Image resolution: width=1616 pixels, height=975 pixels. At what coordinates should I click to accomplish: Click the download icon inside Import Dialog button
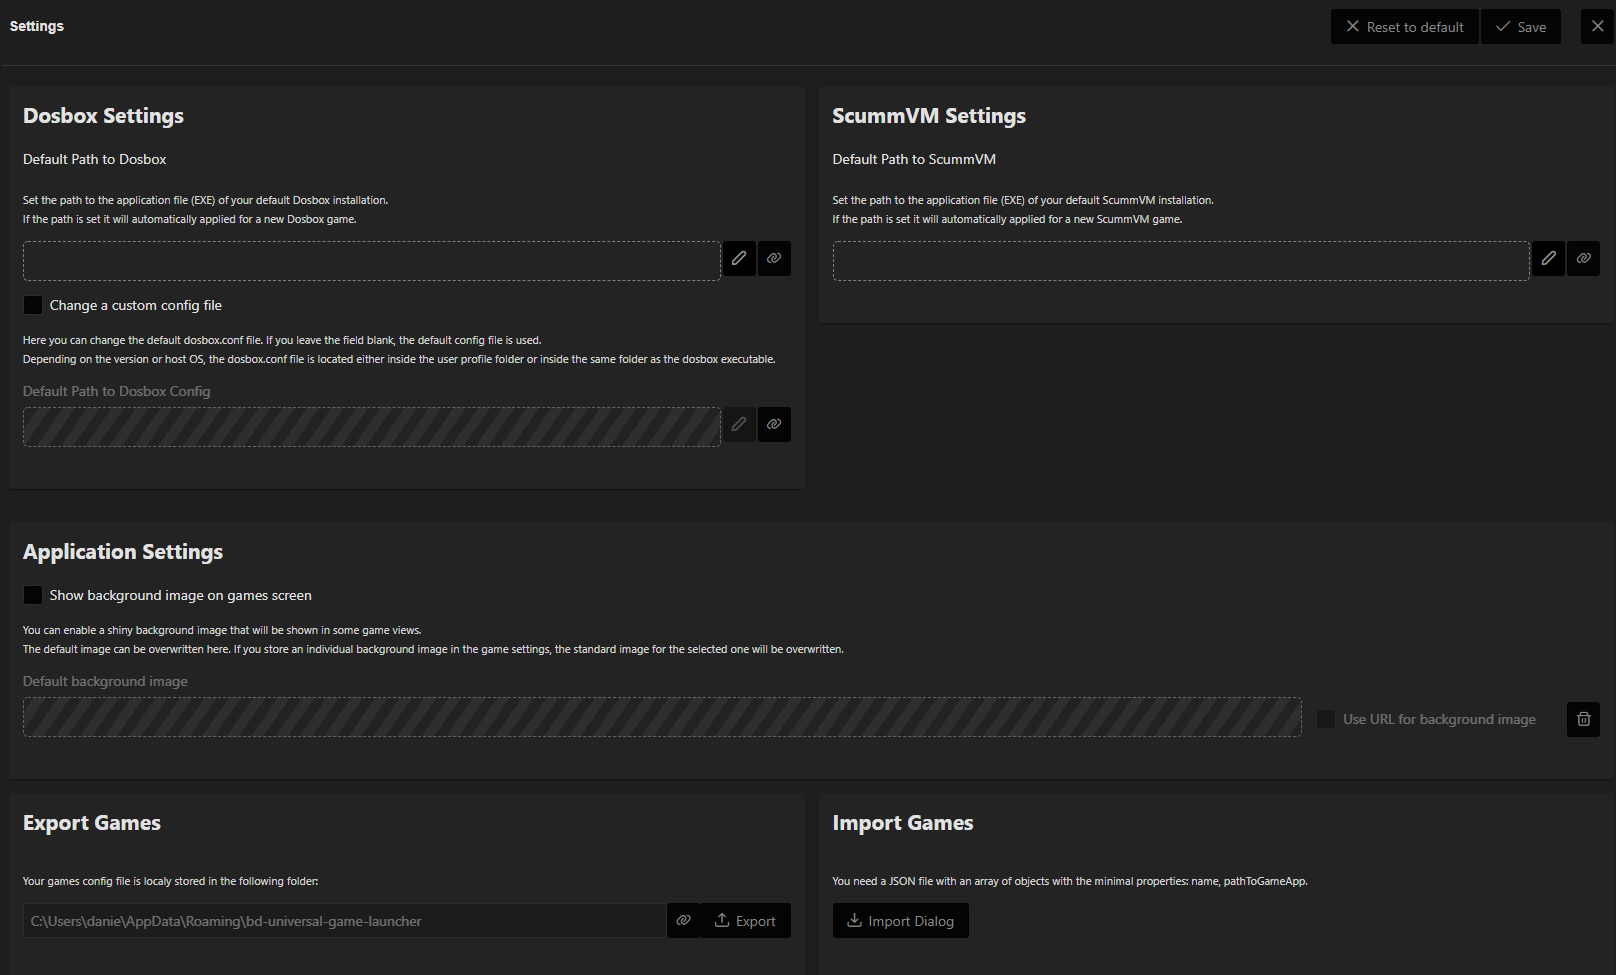855,920
